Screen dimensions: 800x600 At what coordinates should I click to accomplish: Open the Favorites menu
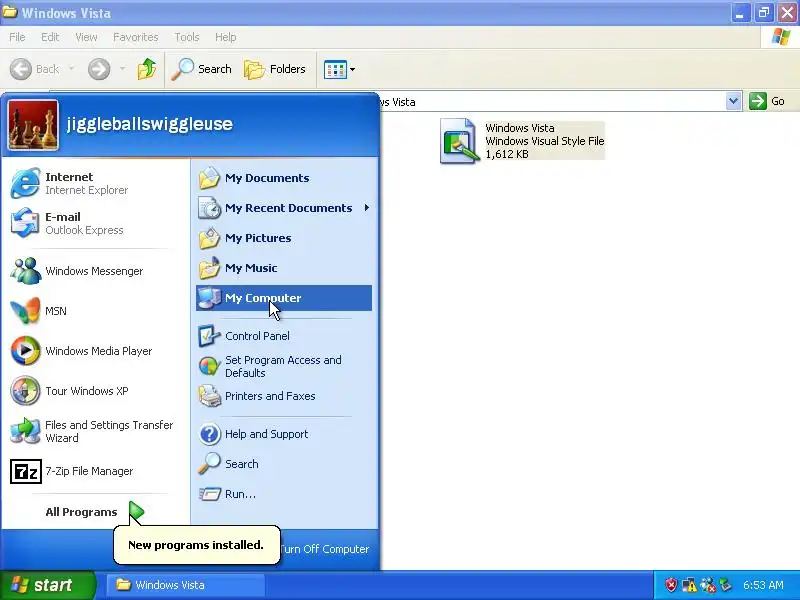click(x=136, y=37)
